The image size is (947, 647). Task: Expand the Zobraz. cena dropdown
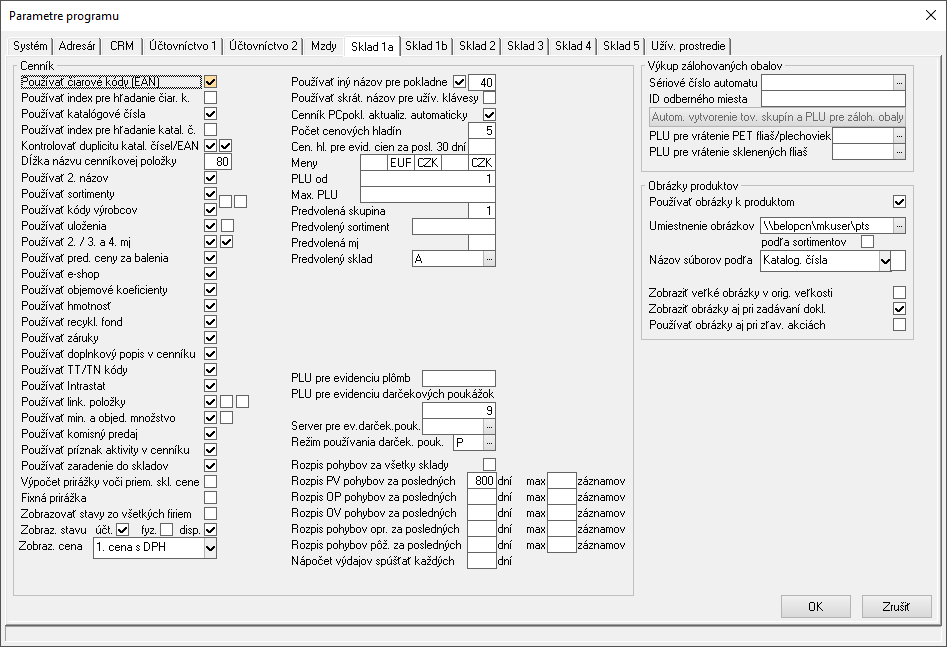(x=209, y=548)
